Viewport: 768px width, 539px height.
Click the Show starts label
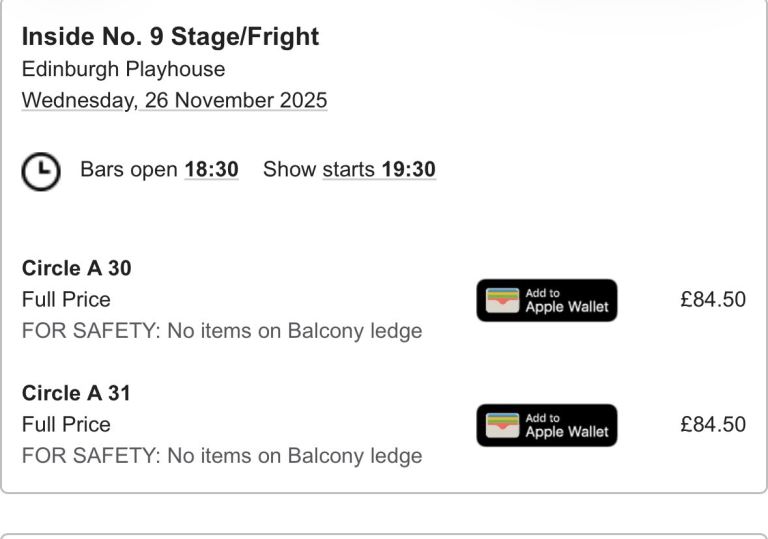pos(318,170)
